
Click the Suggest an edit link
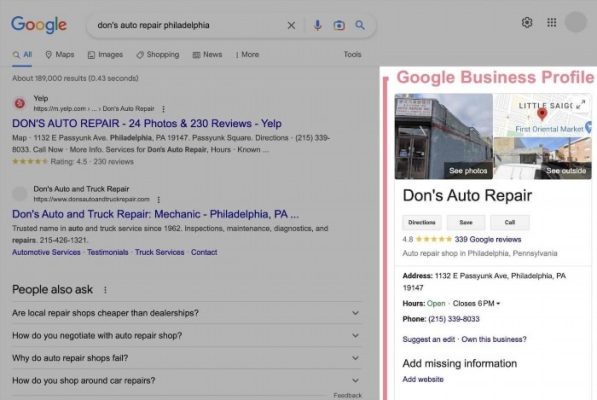[429, 339]
